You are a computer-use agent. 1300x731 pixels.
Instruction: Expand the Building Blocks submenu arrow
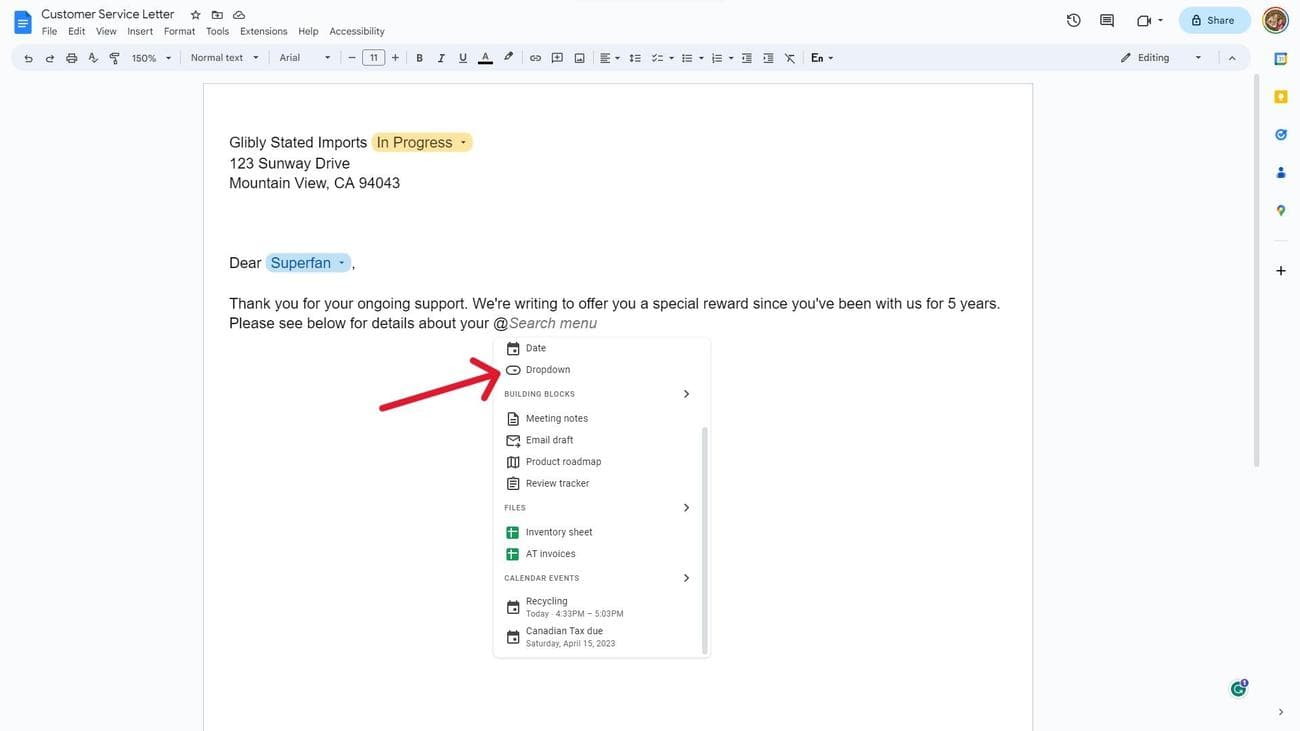pos(686,394)
